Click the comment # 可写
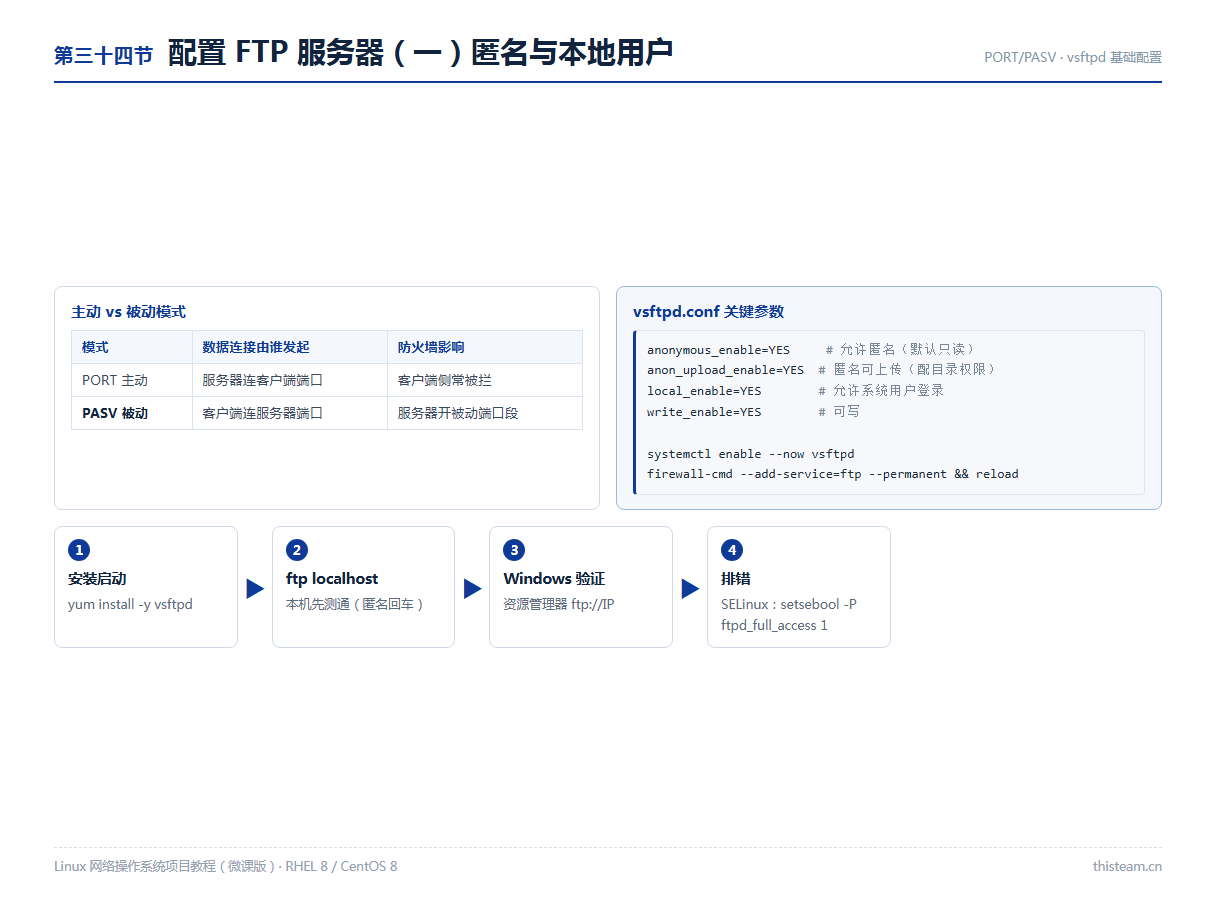Screen dimensions: 1216x900 [839, 412]
